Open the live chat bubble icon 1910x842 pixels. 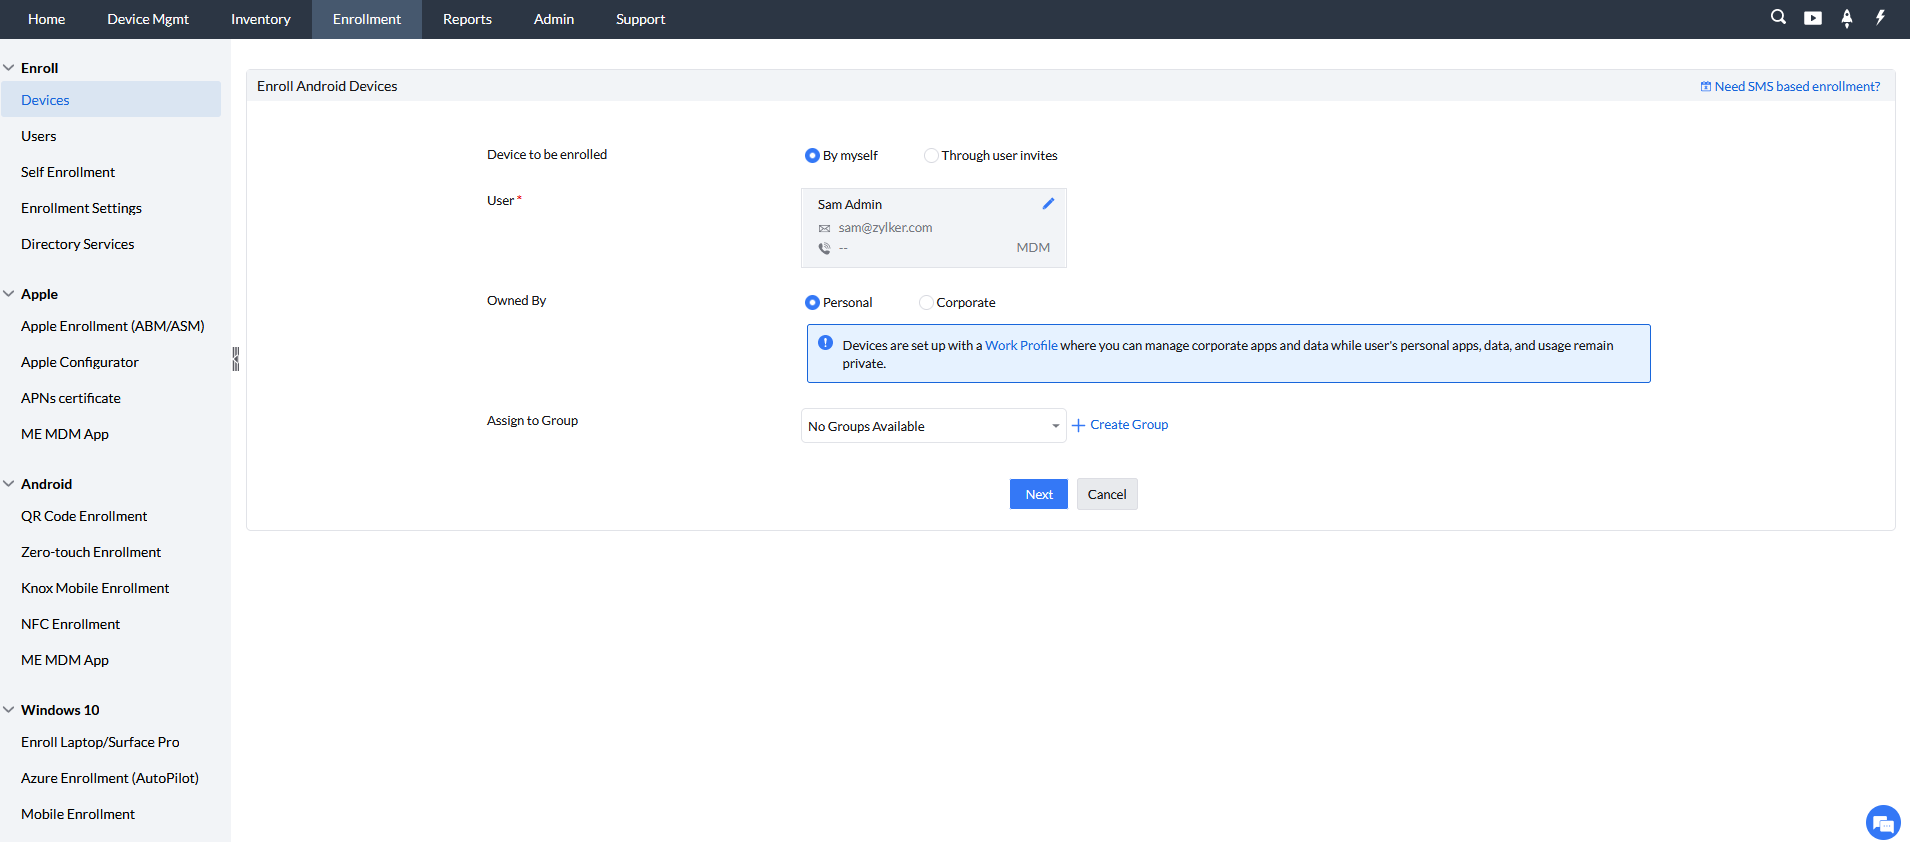(1883, 823)
